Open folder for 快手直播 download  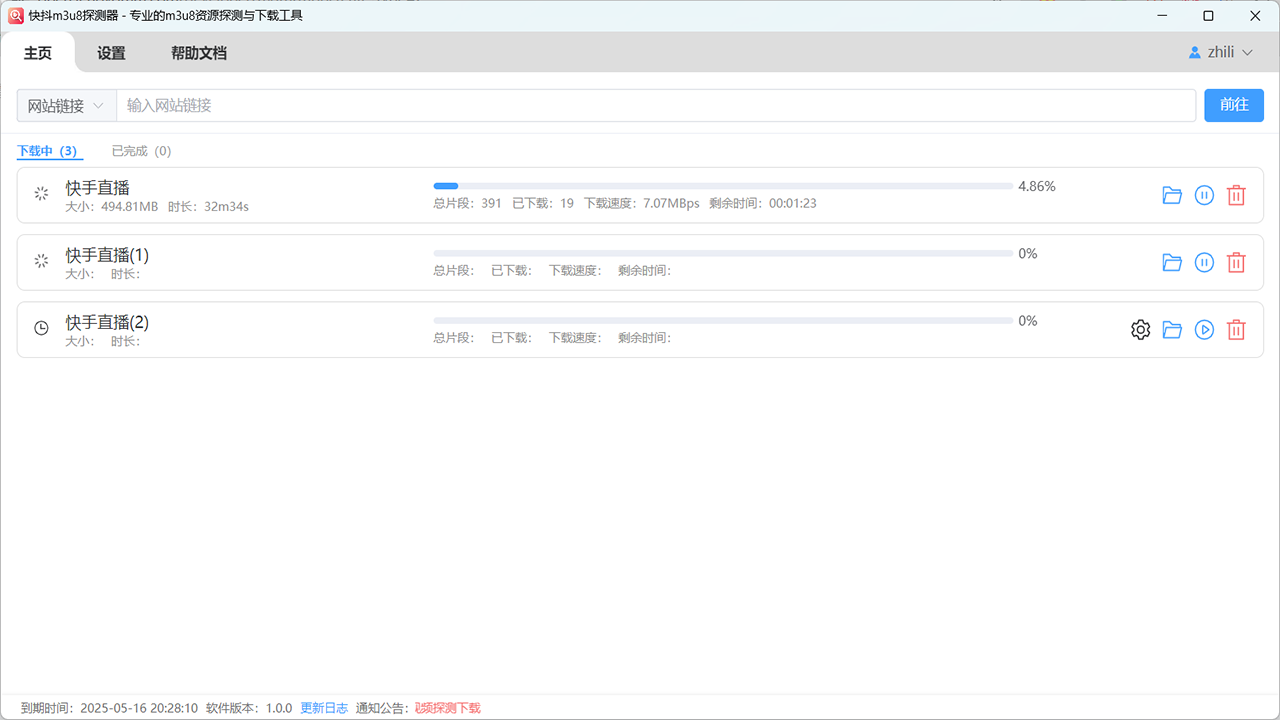coord(1172,195)
